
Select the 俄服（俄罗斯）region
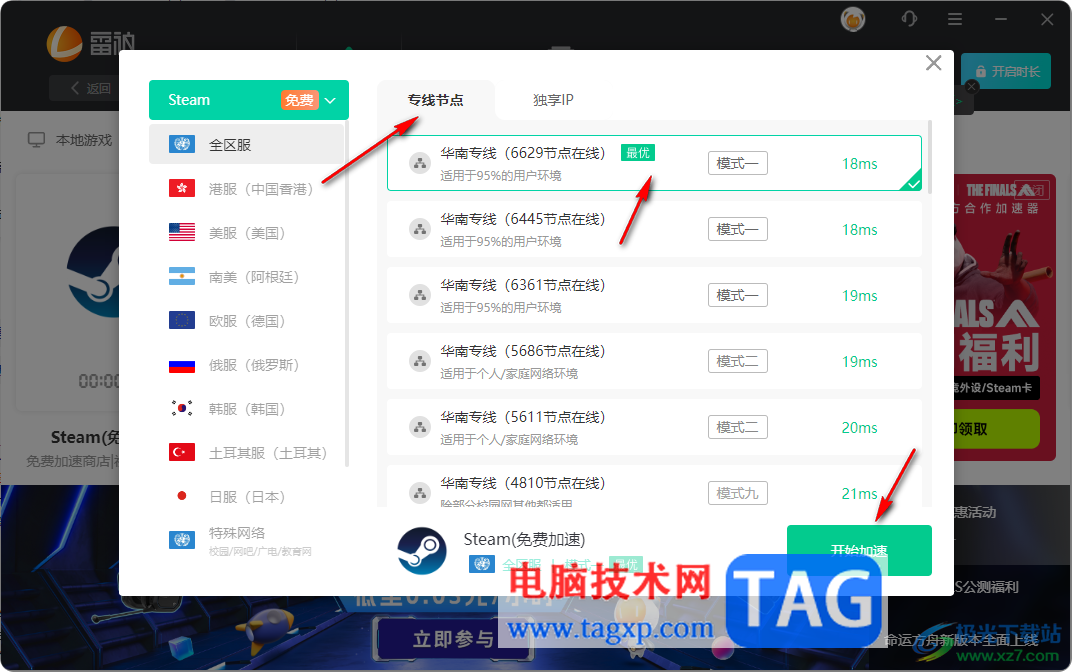[x=246, y=365]
